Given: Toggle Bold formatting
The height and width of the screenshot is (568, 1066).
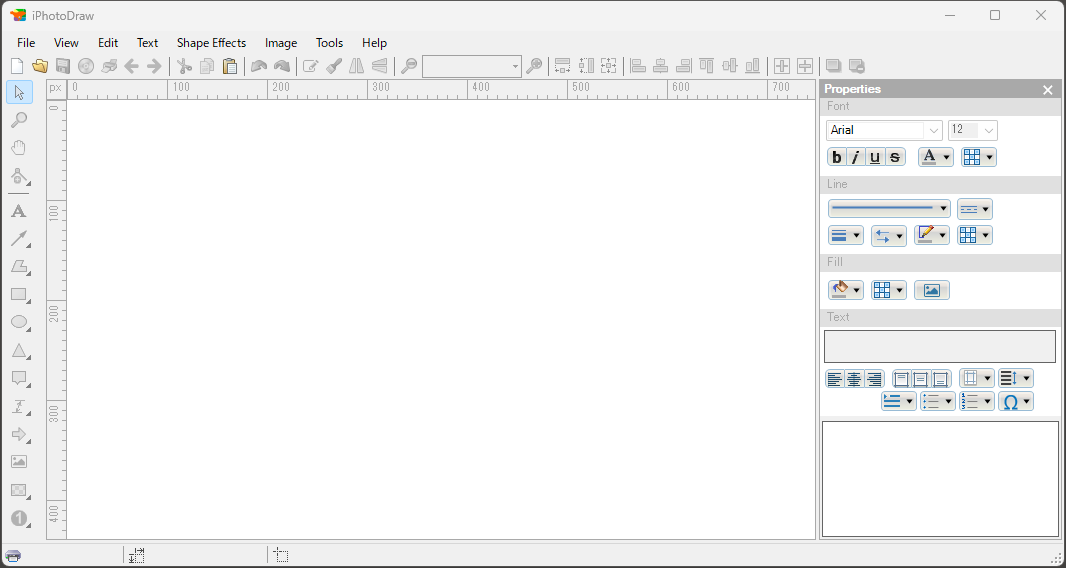Looking at the screenshot, I should click(836, 157).
